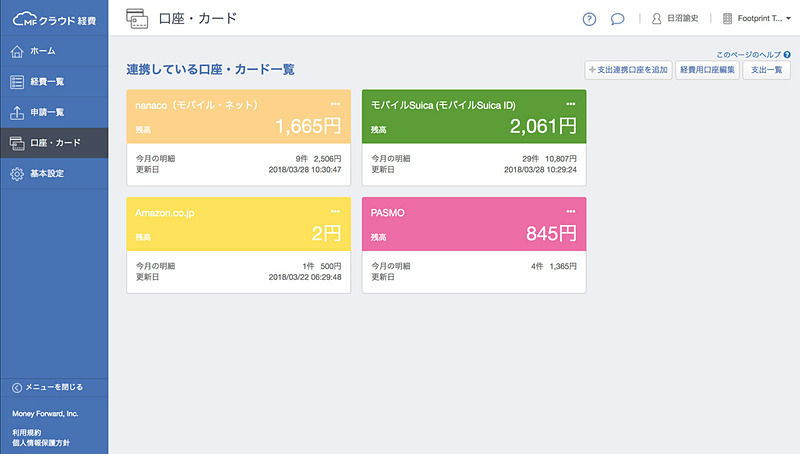The image size is (800, 454).
Task: Click the office building icon in header
Action: tap(727, 19)
